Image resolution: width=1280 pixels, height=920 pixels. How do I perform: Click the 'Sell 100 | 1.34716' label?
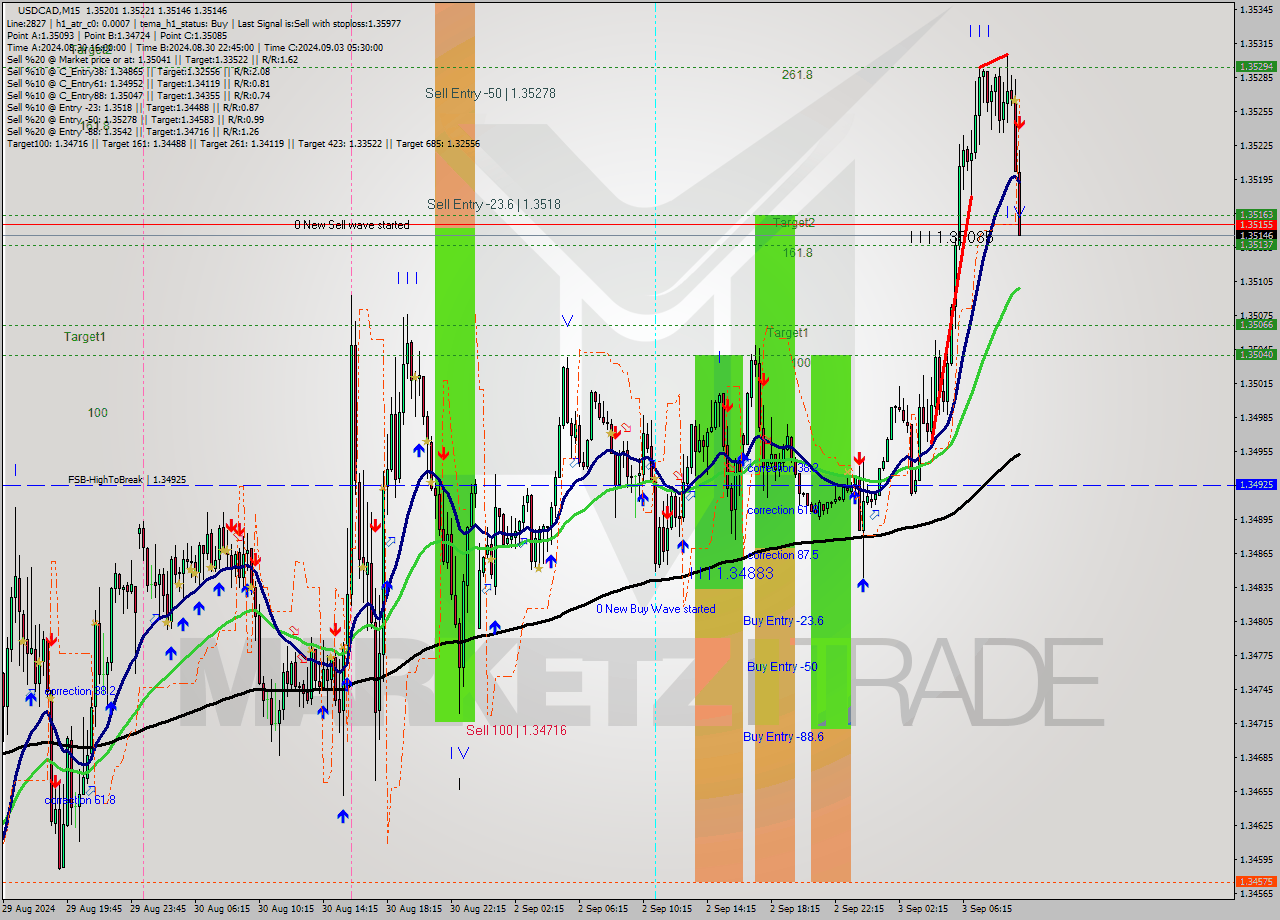pos(515,730)
